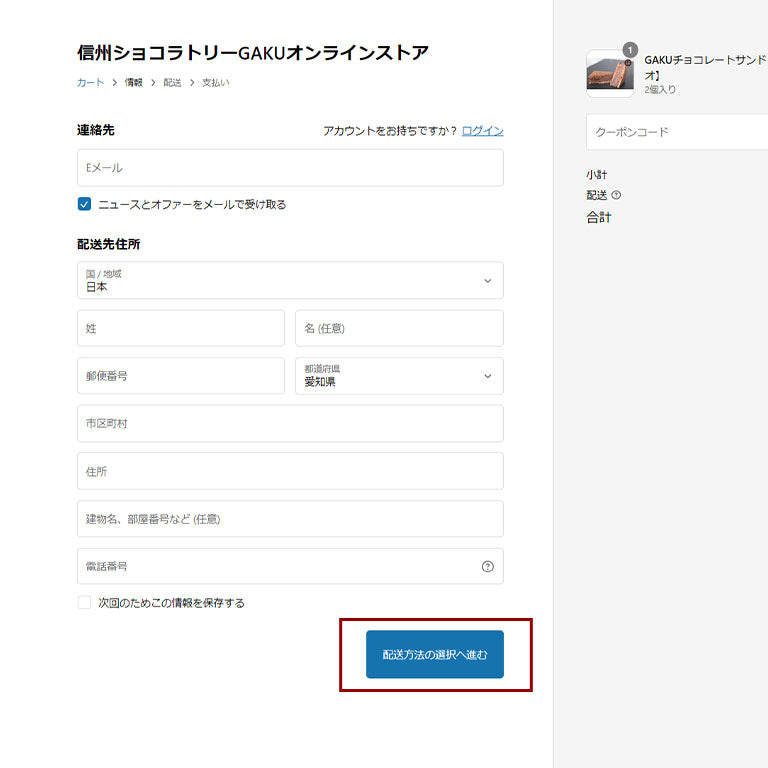Click the quantity badge on the product thumbnail
This screenshot has height=768, width=768.
[x=630, y=50]
